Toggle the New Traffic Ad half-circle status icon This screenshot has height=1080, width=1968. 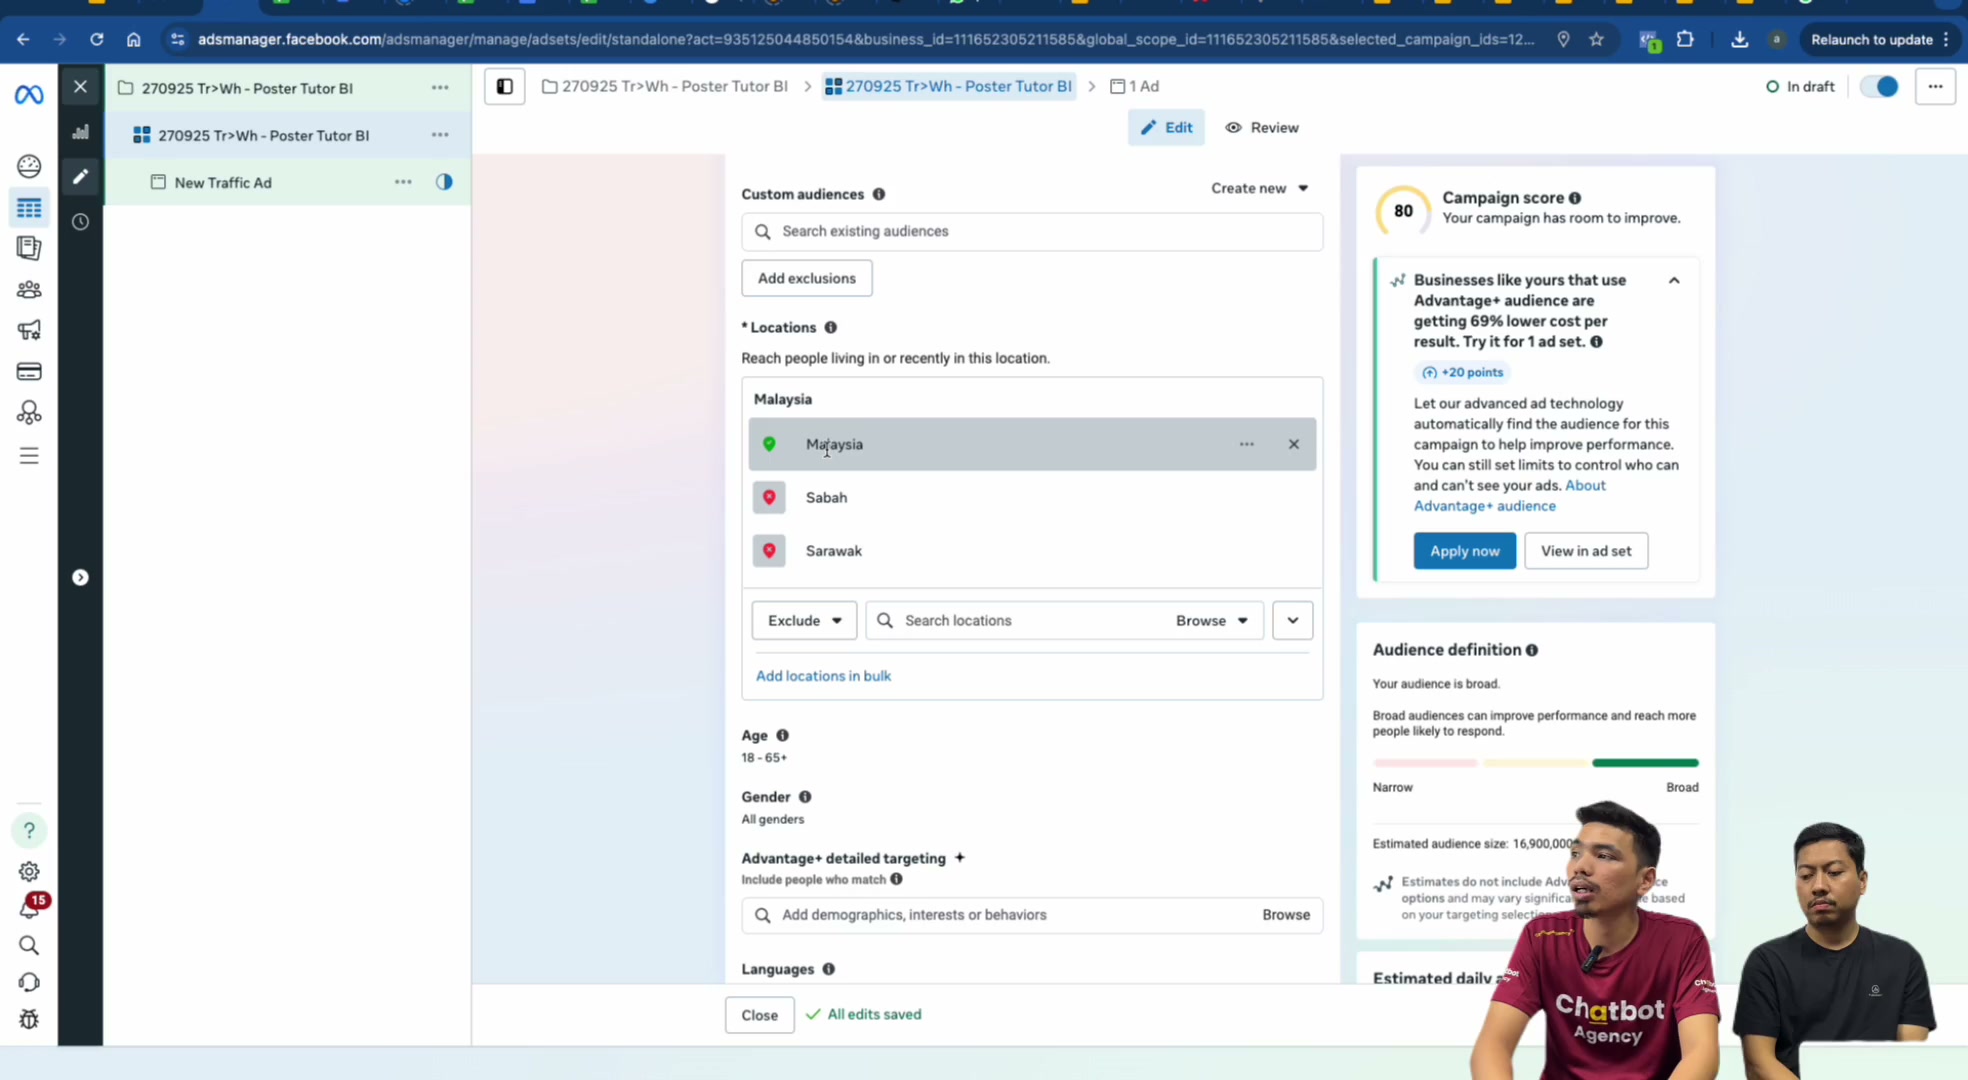(x=444, y=182)
